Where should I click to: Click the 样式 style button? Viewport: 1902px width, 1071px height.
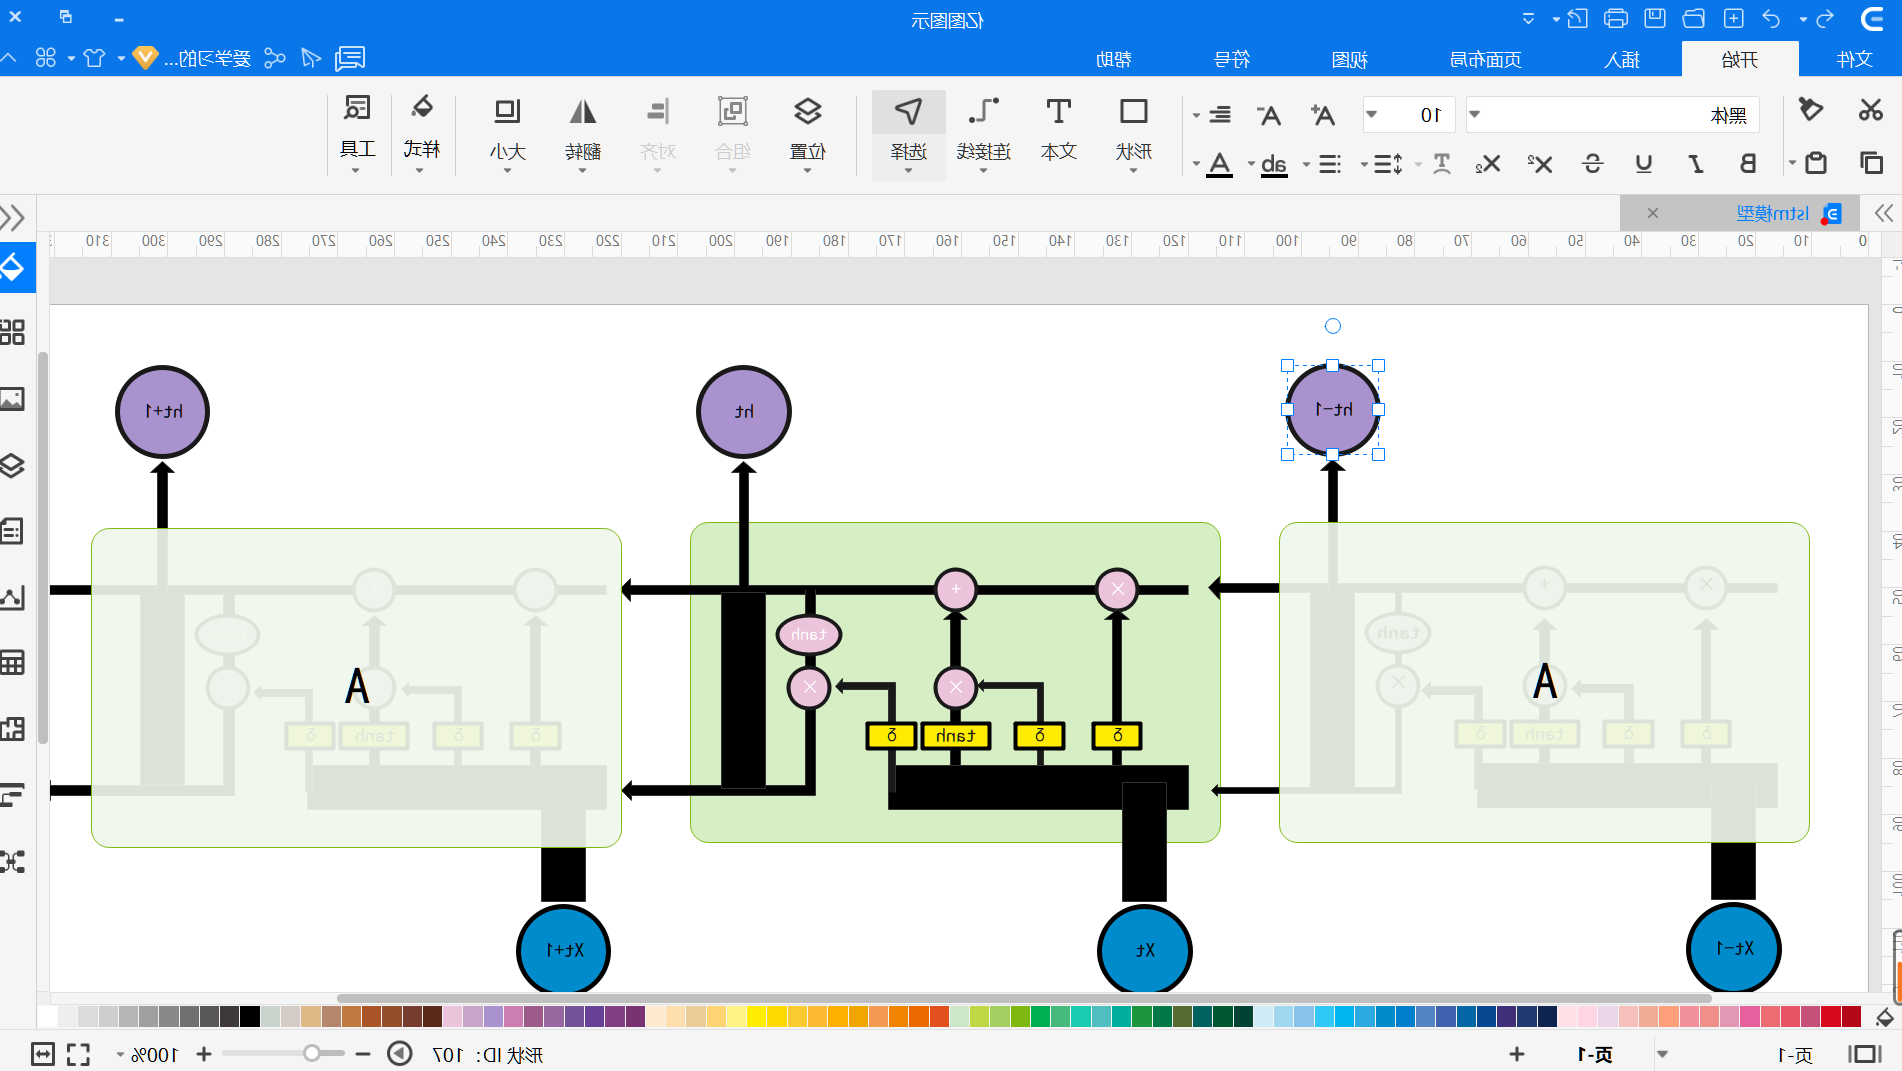click(x=421, y=133)
